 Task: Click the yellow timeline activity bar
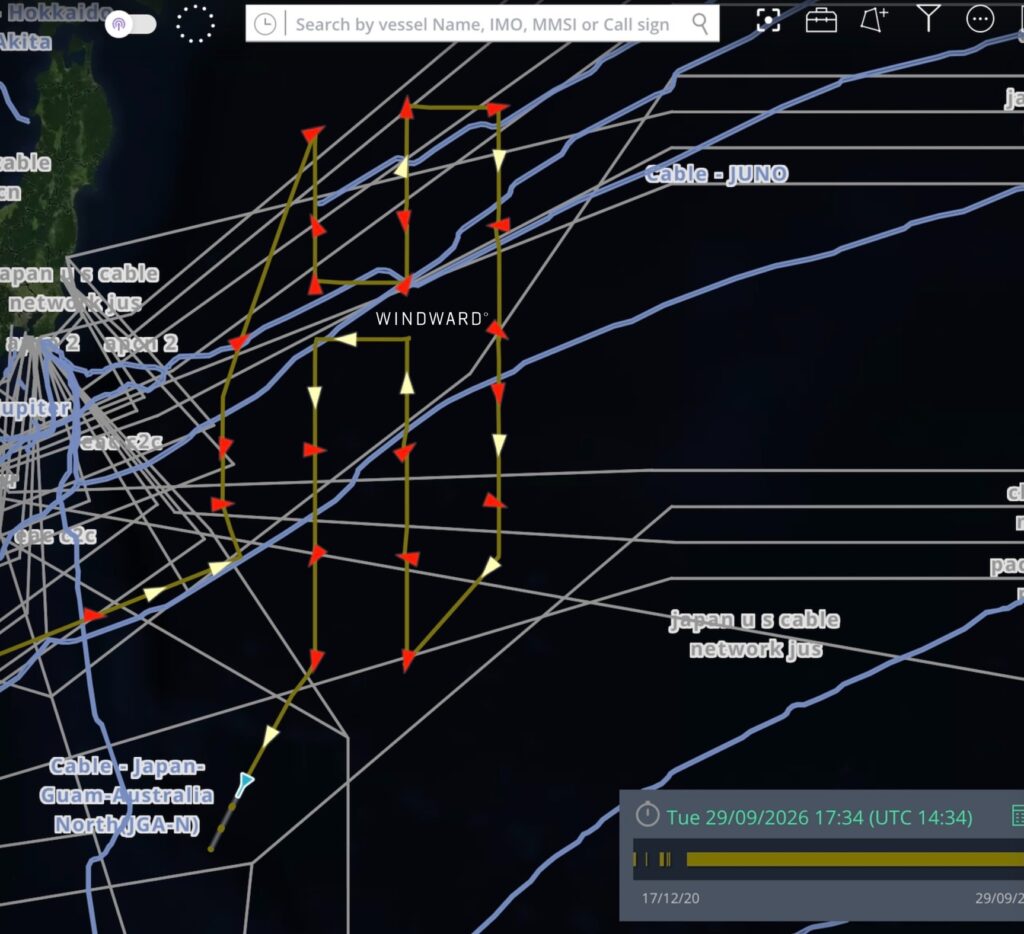tap(854, 860)
